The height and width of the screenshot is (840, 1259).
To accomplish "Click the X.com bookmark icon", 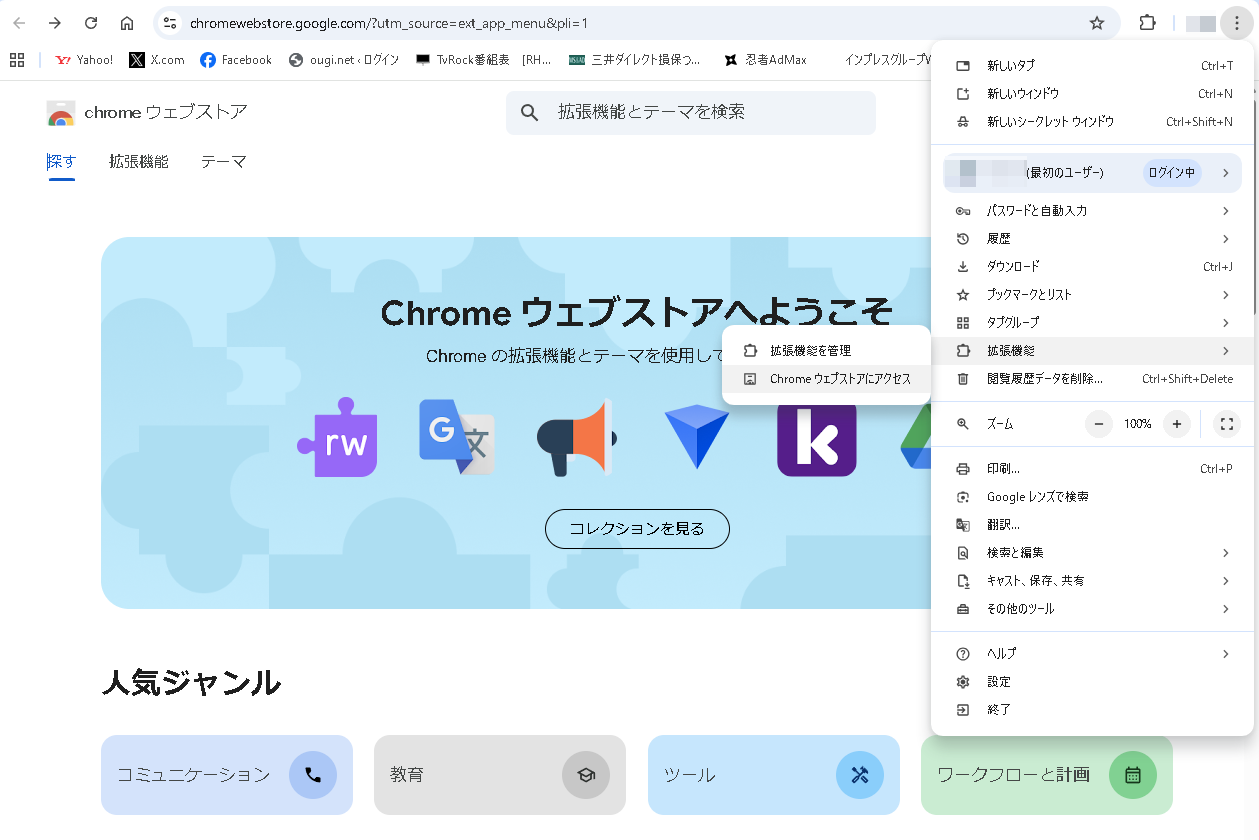I will [x=135, y=59].
